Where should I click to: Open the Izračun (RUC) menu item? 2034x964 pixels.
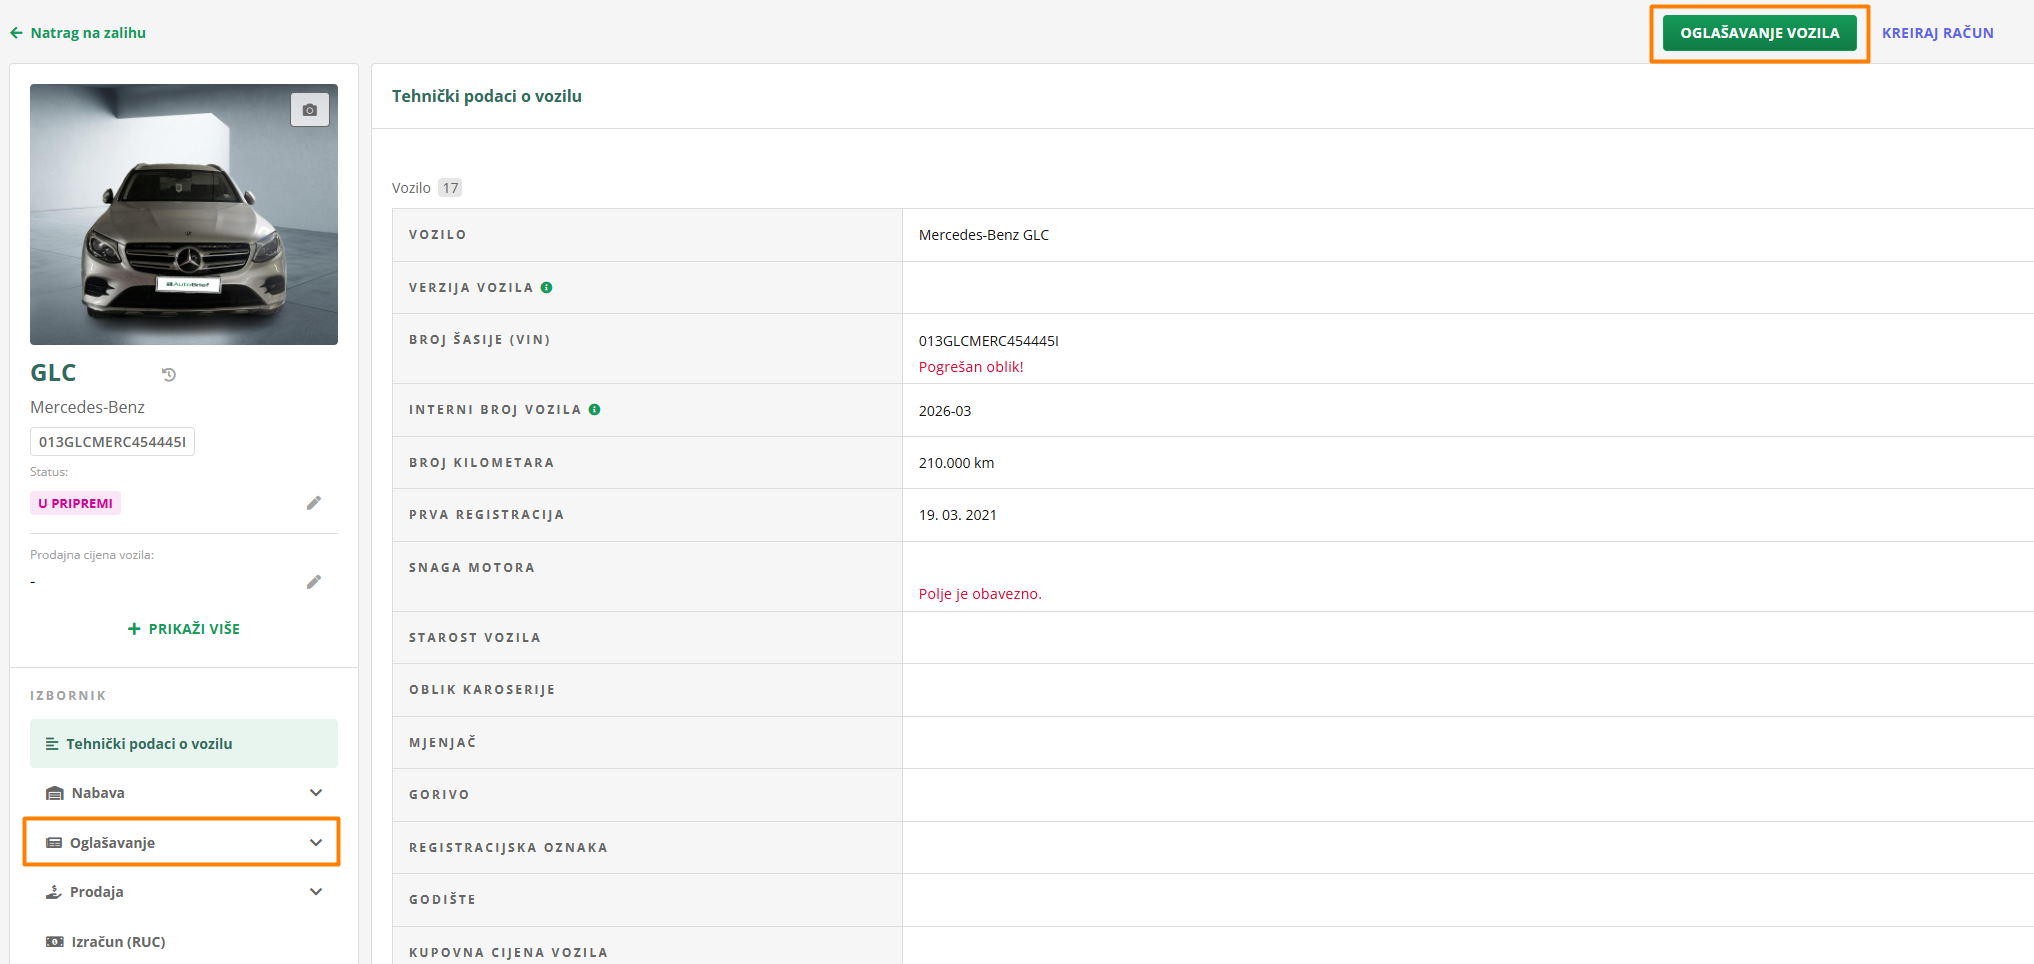[x=118, y=942]
